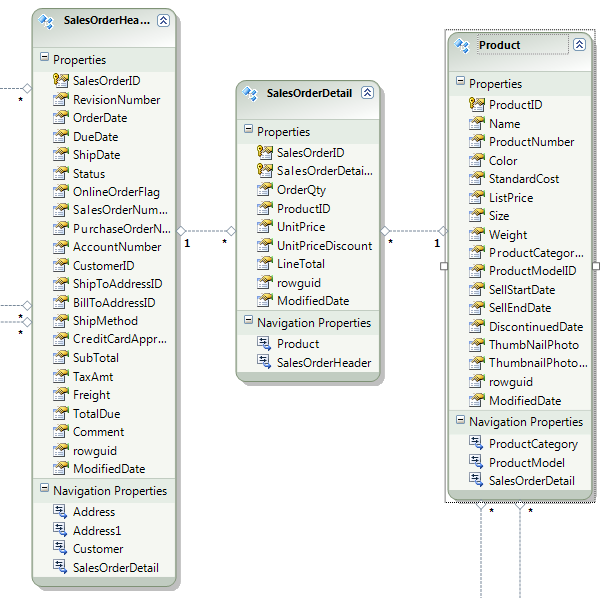601x598 pixels.
Task: Click property icon beside LineTotal
Action: pos(264,263)
